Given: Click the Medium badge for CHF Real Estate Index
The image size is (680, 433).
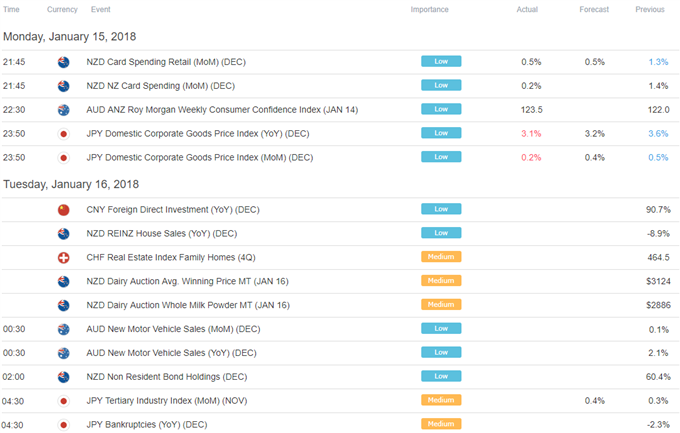Looking at the screenshot, I should click(x=441, y=257).
